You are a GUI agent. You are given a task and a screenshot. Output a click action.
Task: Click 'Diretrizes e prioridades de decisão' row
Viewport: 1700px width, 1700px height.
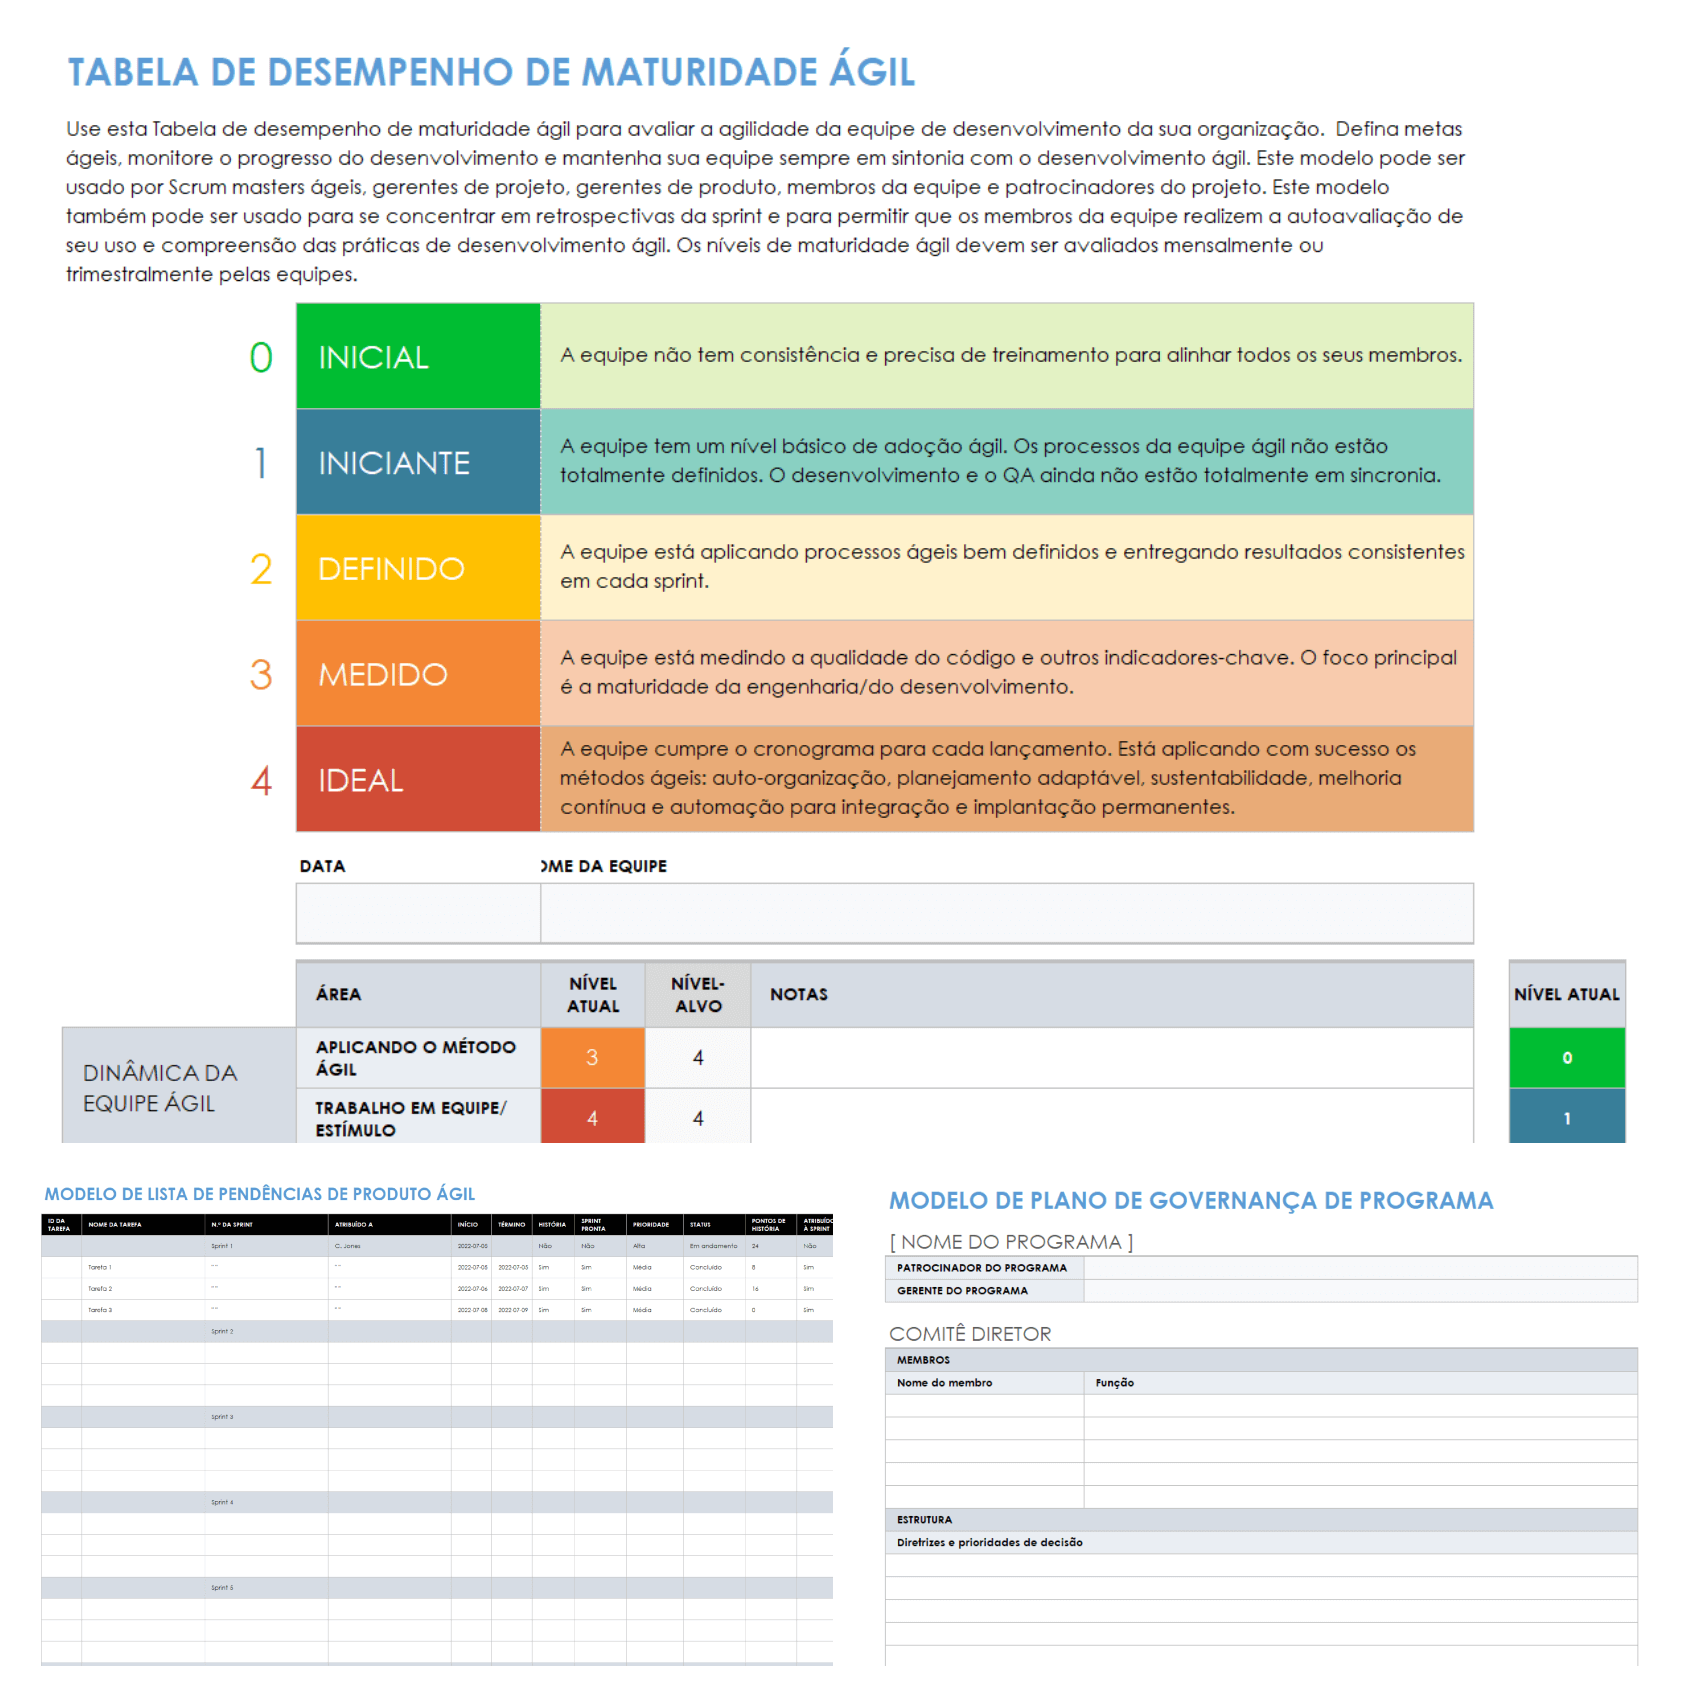coord(1261,1543)
